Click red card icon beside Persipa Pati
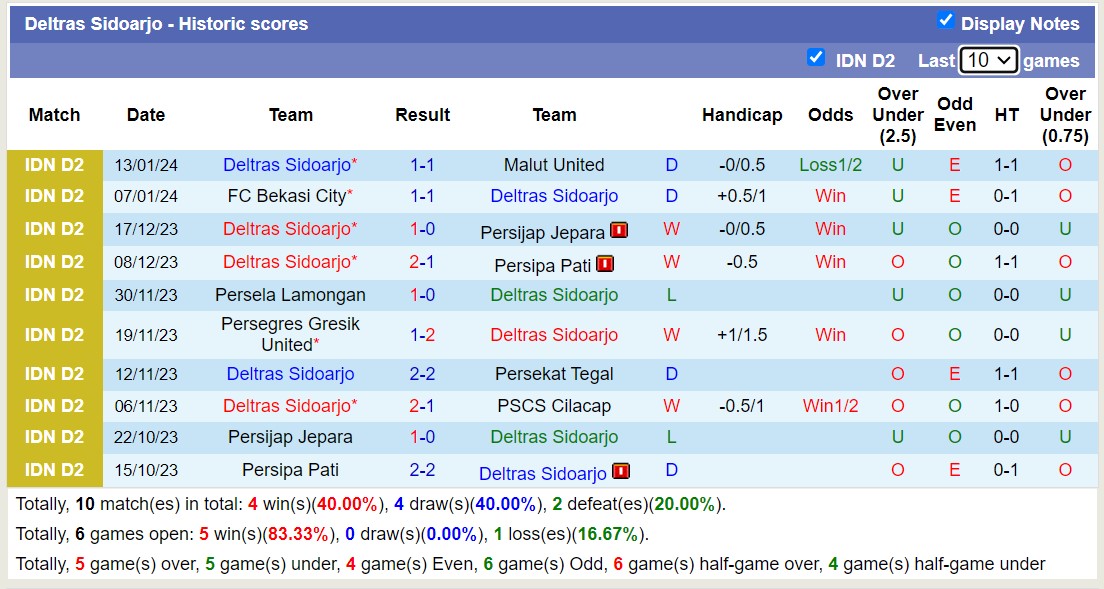 (x=605, y=264)
